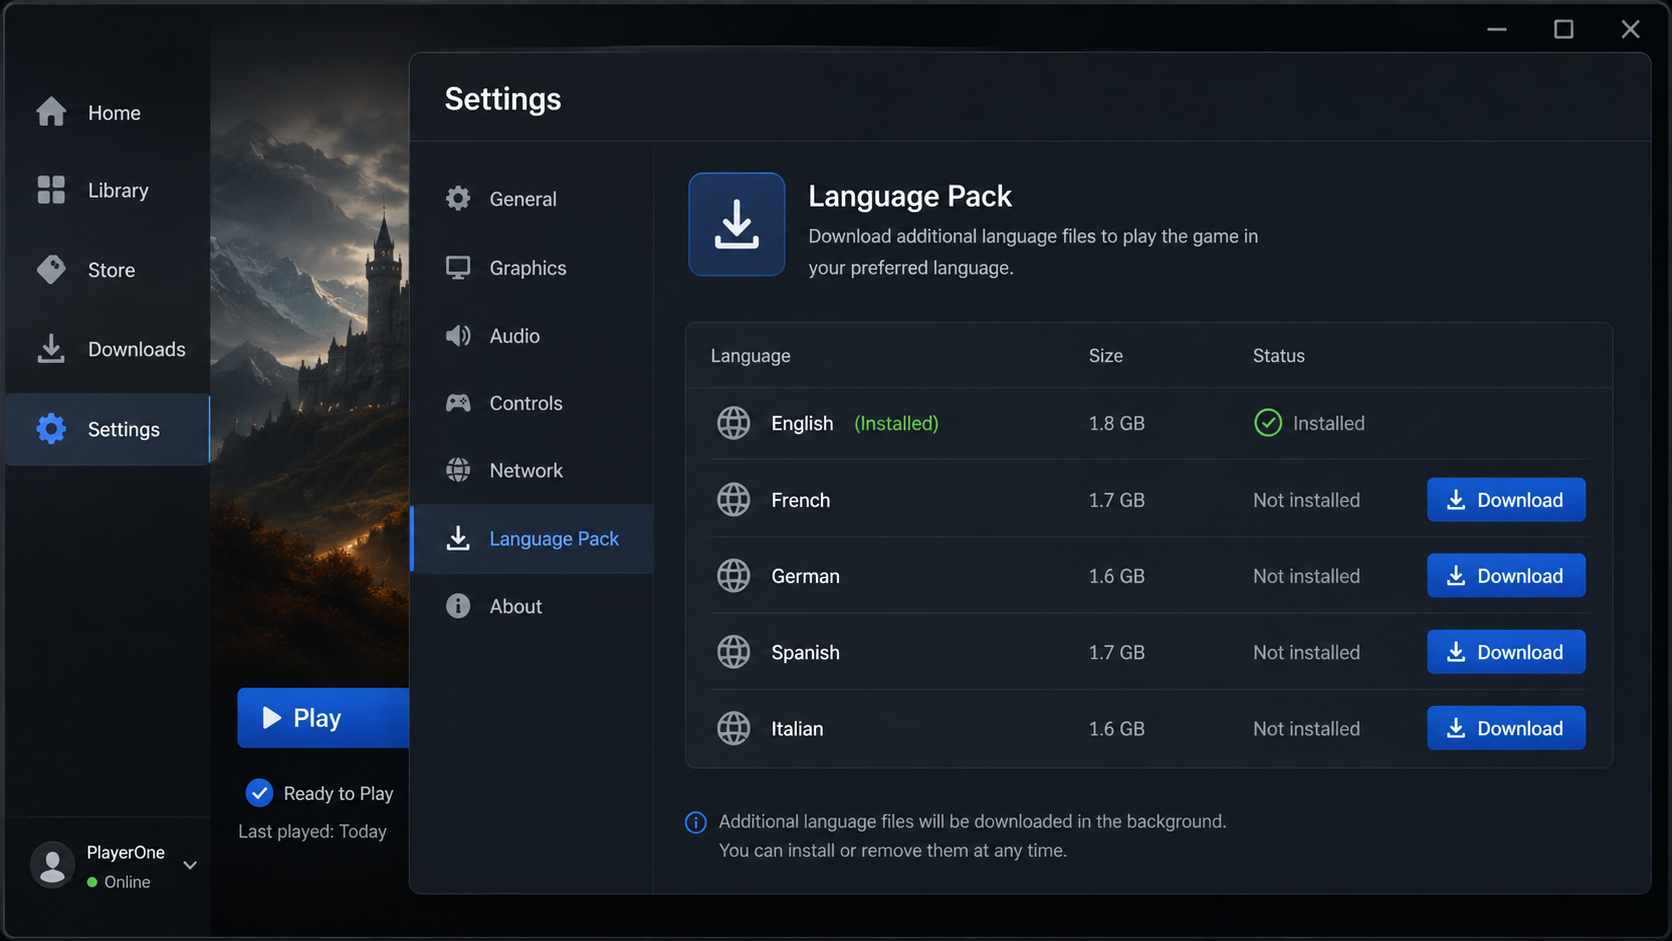The image size is (1672, 941).
Task: Open the Home house icon
Action: [51, 112]
